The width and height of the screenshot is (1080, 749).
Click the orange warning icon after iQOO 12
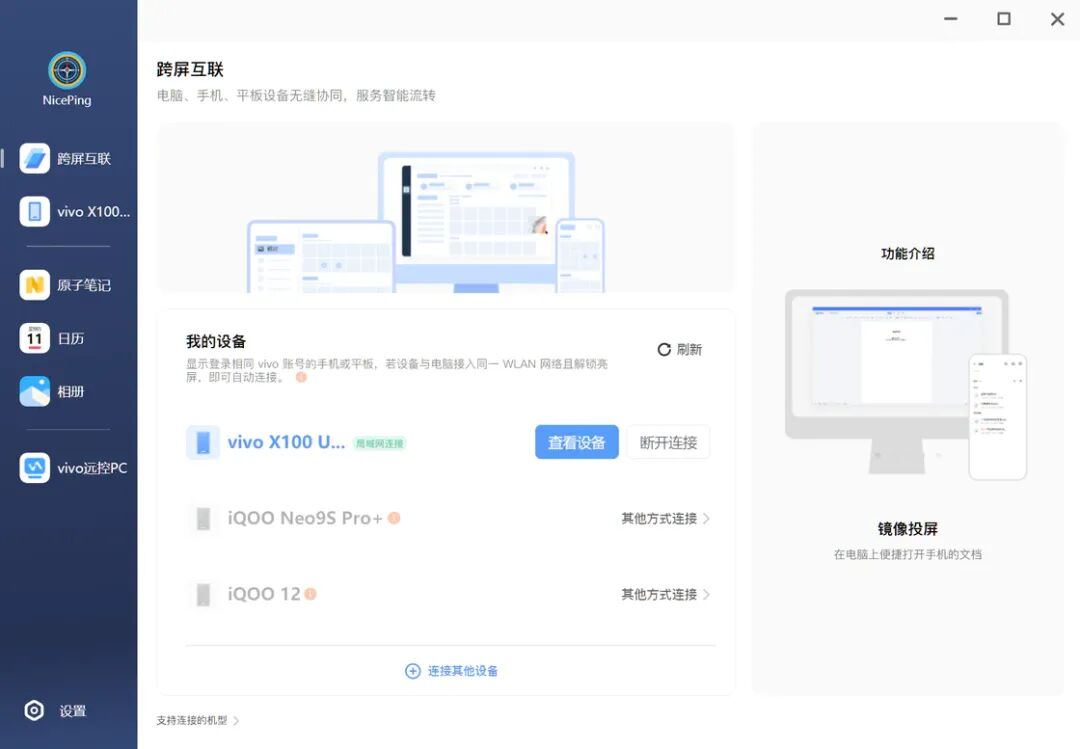311,594
